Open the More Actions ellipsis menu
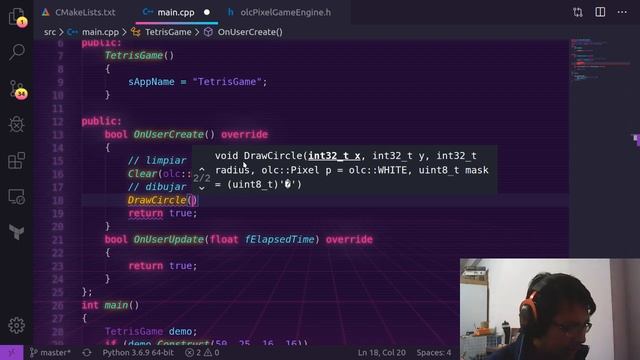This screenshot has width=640, height=360. 622,12
